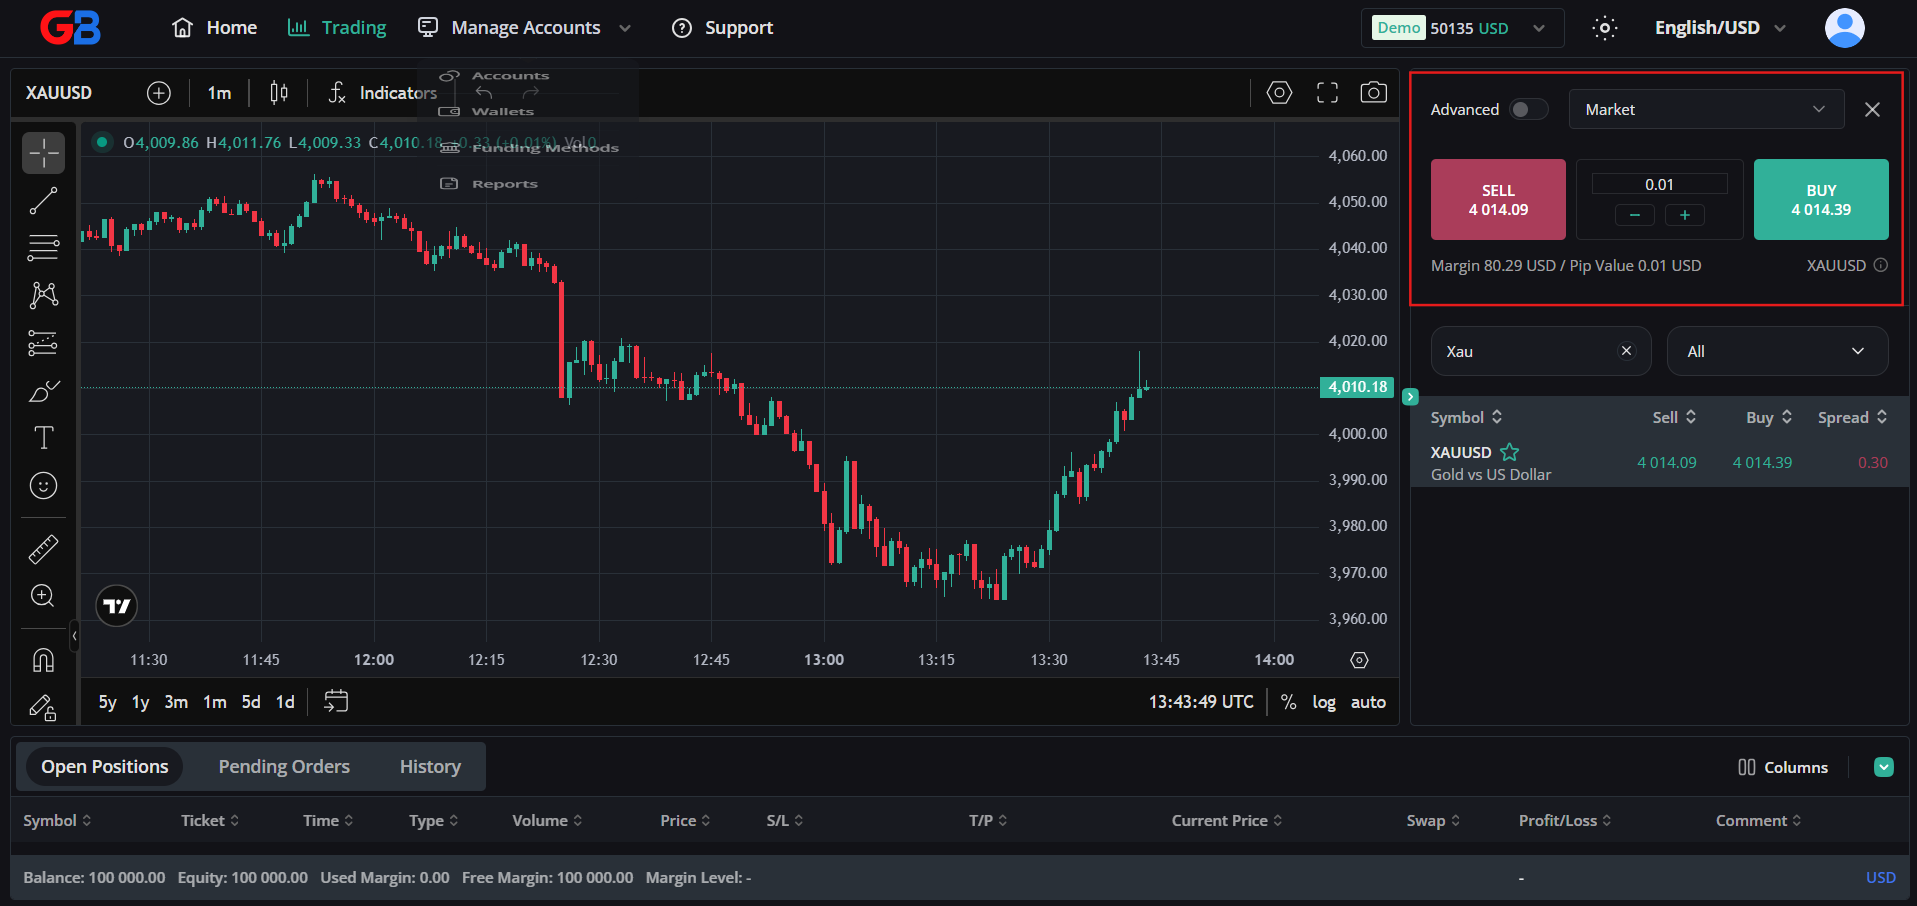This screenshot has width=1917, height=906.
Task: Click the 0.01 volume input field
Action: click(1659, 184)
